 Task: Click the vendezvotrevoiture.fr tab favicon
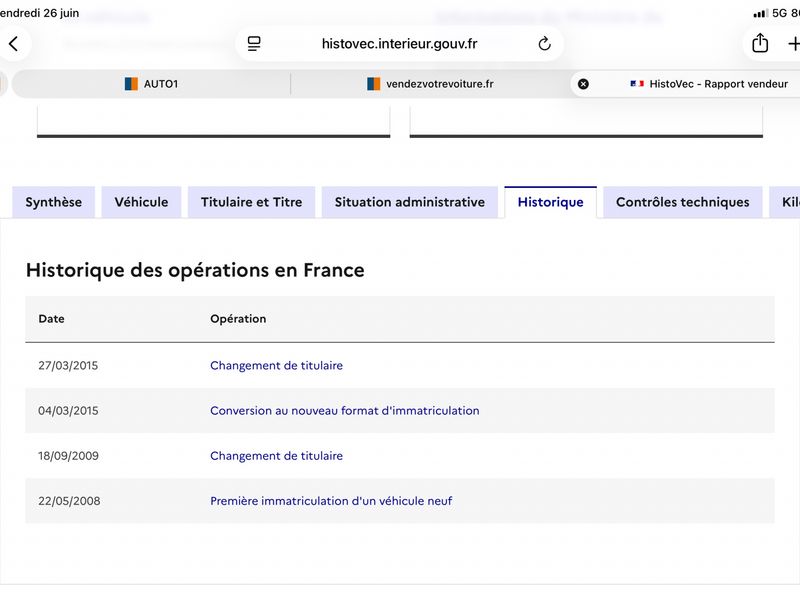(373, 84)
